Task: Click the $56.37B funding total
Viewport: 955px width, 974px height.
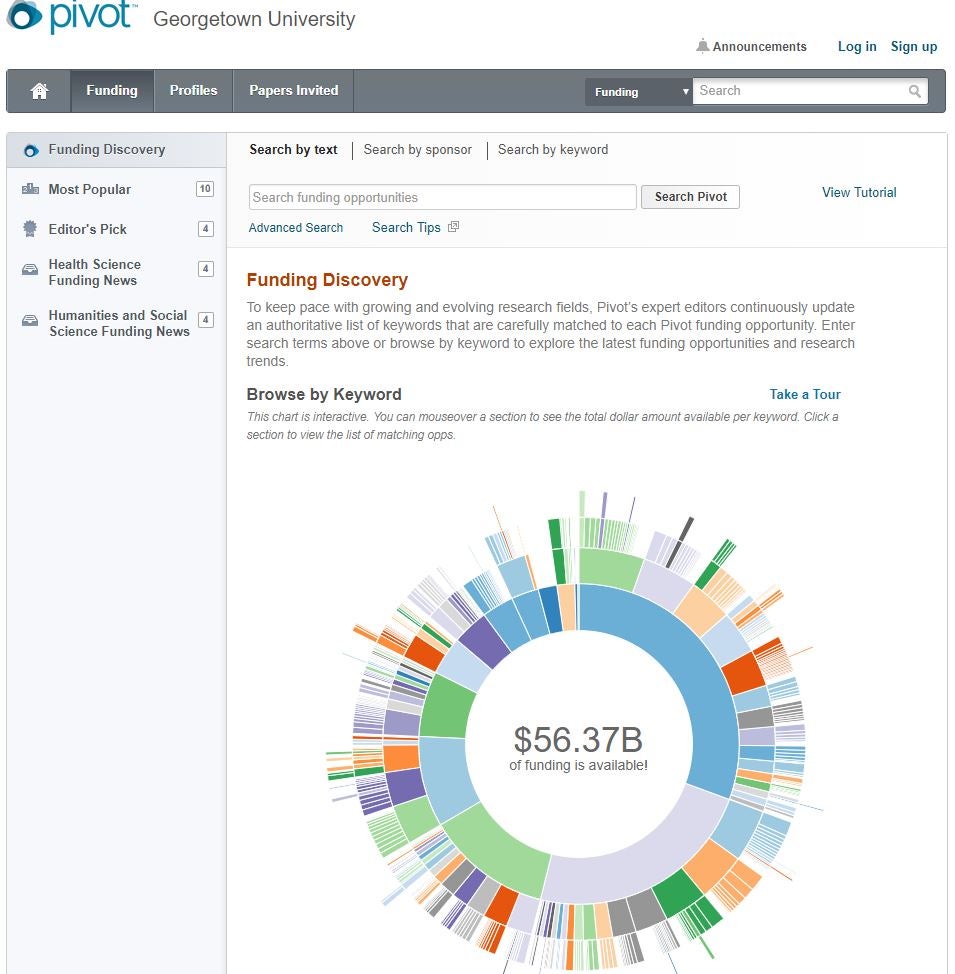Action: click(x=578, y=740)
